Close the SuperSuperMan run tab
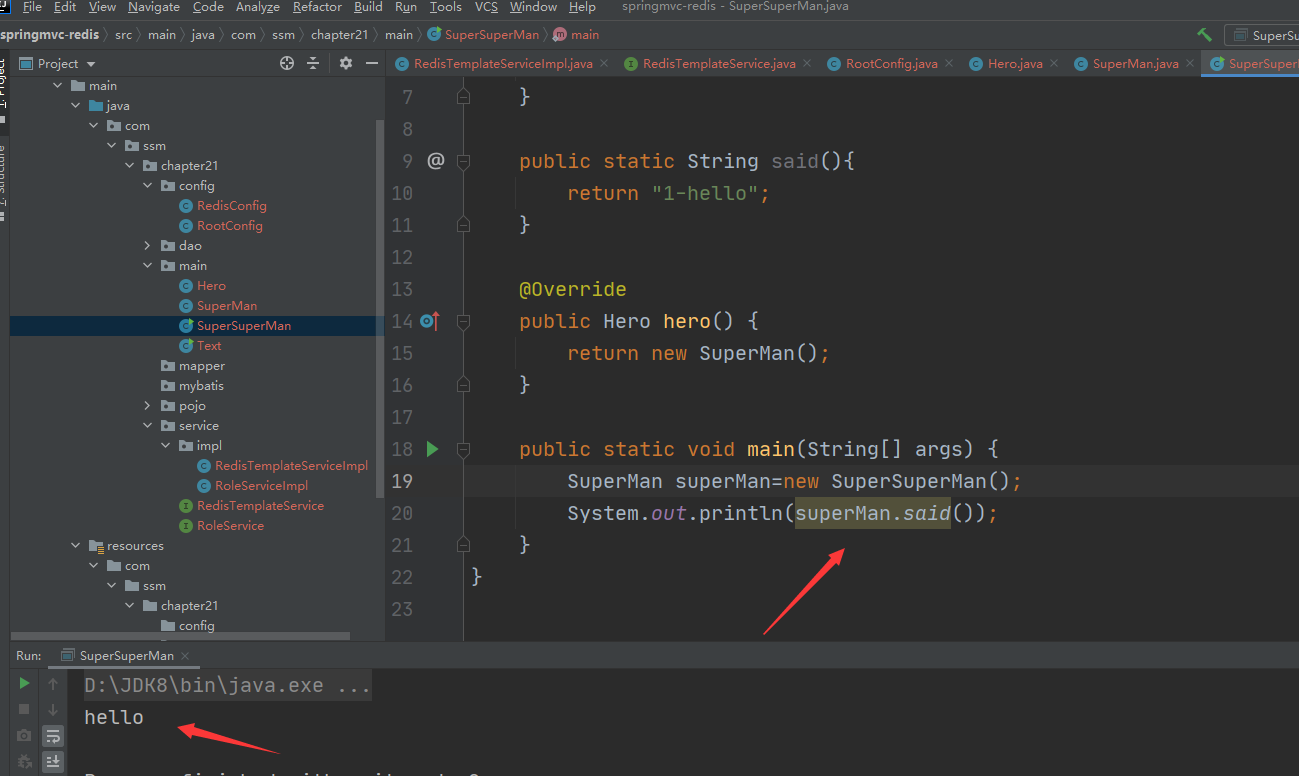 click(185, 656)
